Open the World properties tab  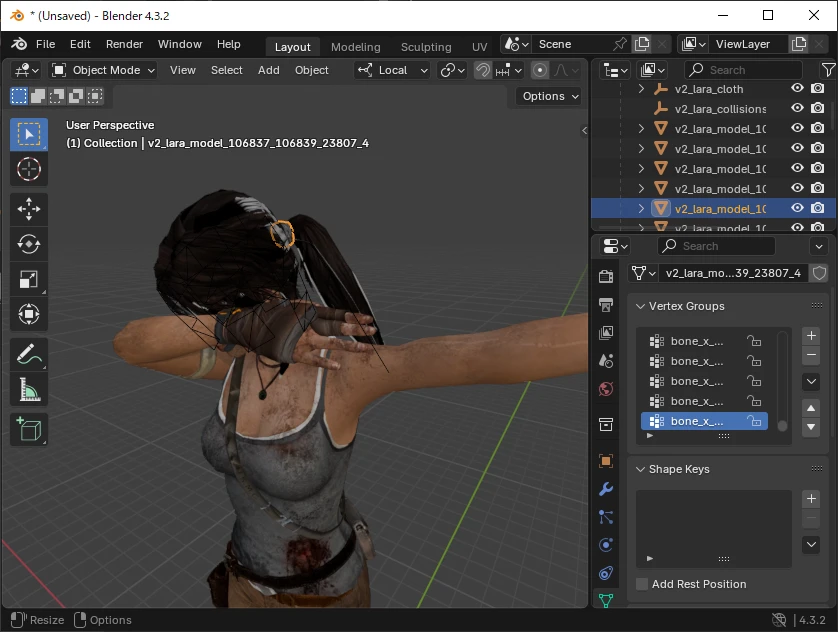pos(606,389)
